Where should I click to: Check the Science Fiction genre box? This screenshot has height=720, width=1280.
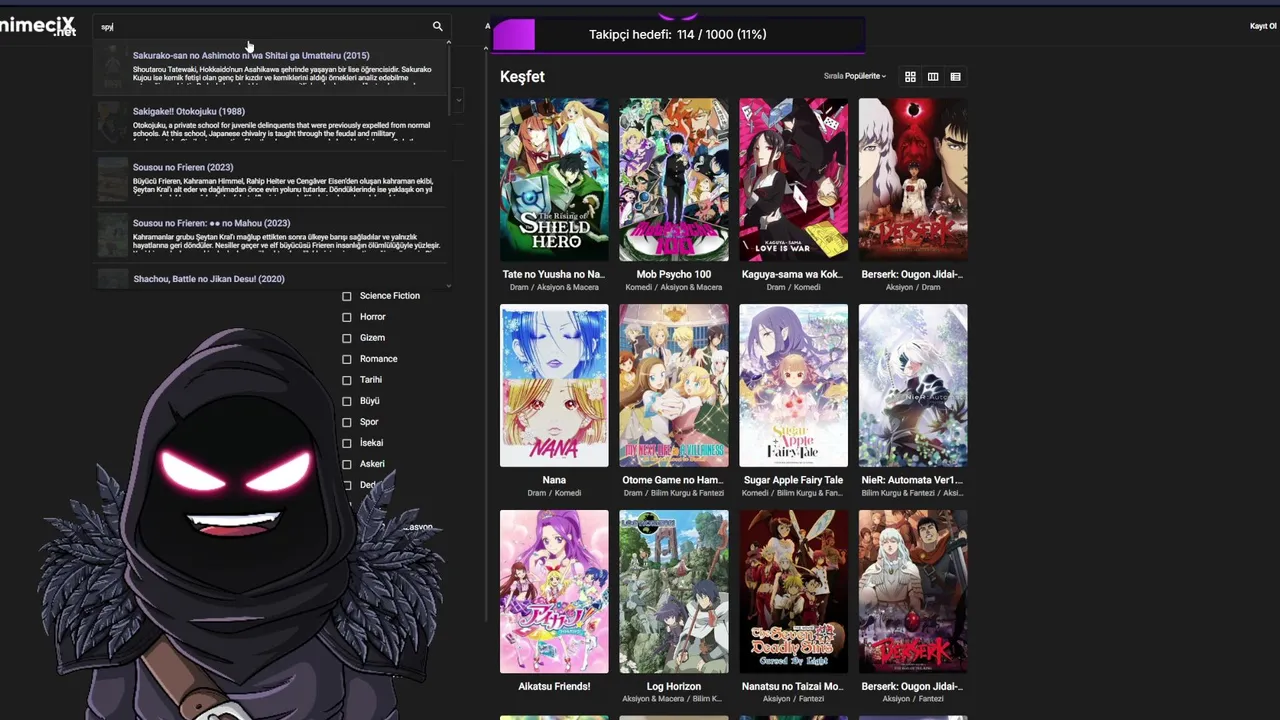click(347, 296)
